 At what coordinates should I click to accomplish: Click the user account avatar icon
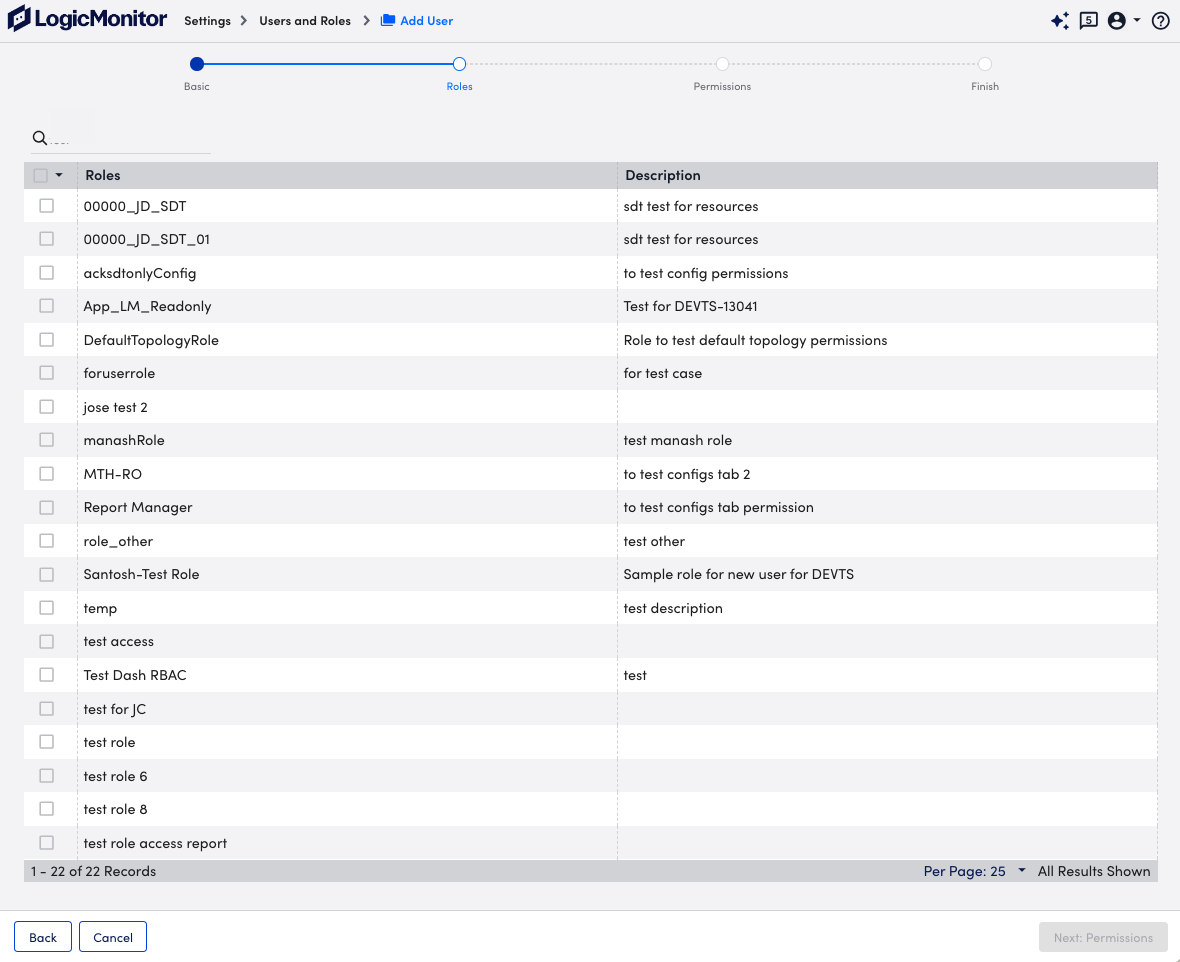pos(1117,21)
